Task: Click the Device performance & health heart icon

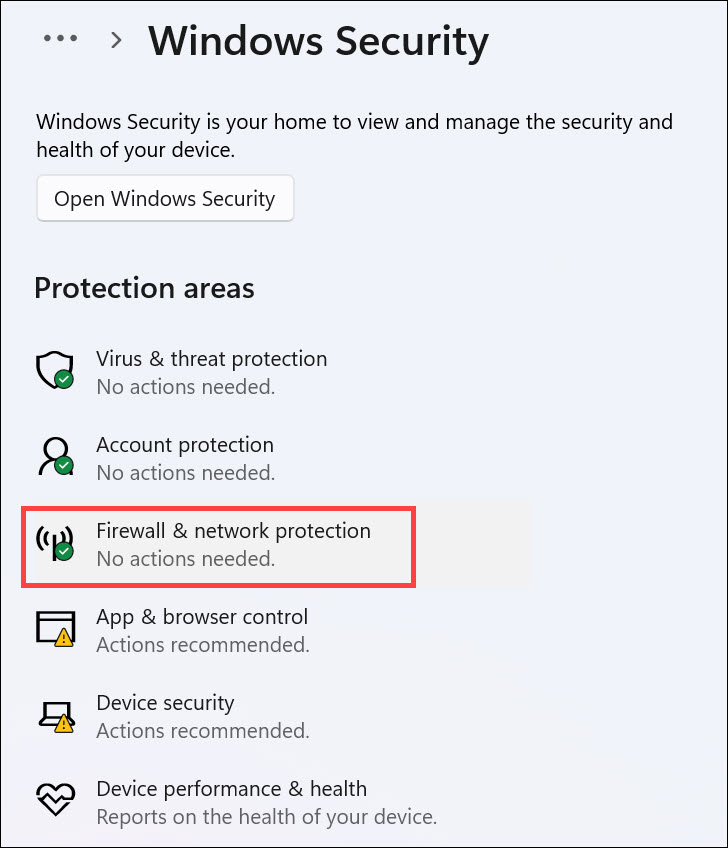Action: point(53,800)
